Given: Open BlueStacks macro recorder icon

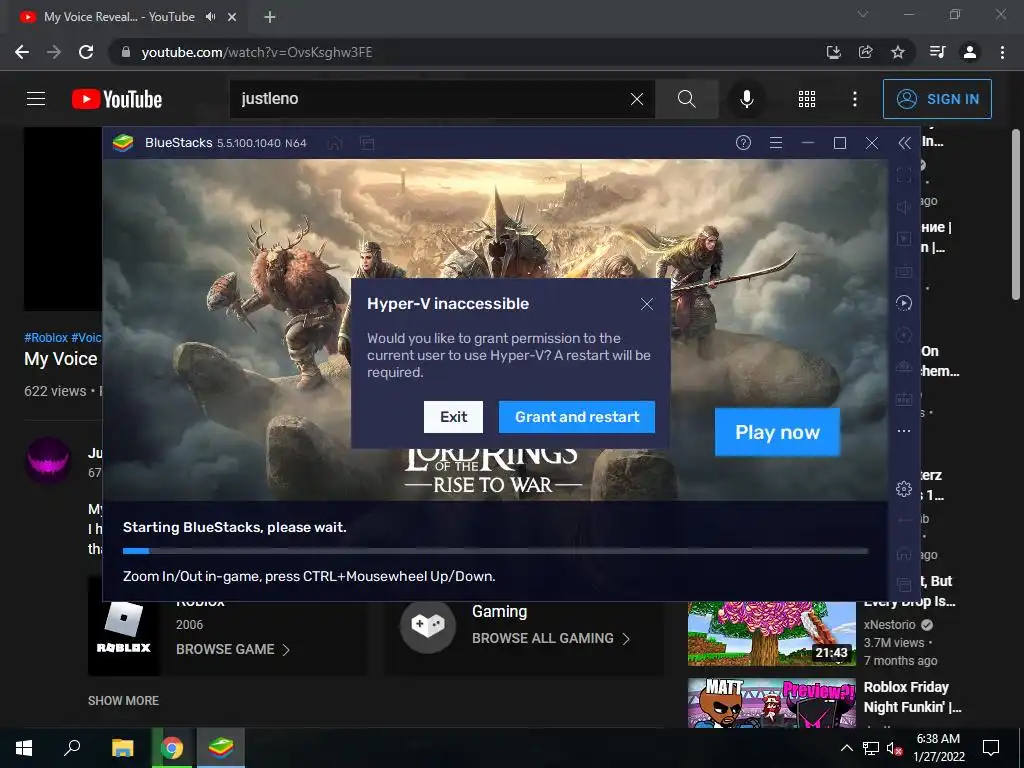Looking at the screenshot, I should click(x=904, y=302).
